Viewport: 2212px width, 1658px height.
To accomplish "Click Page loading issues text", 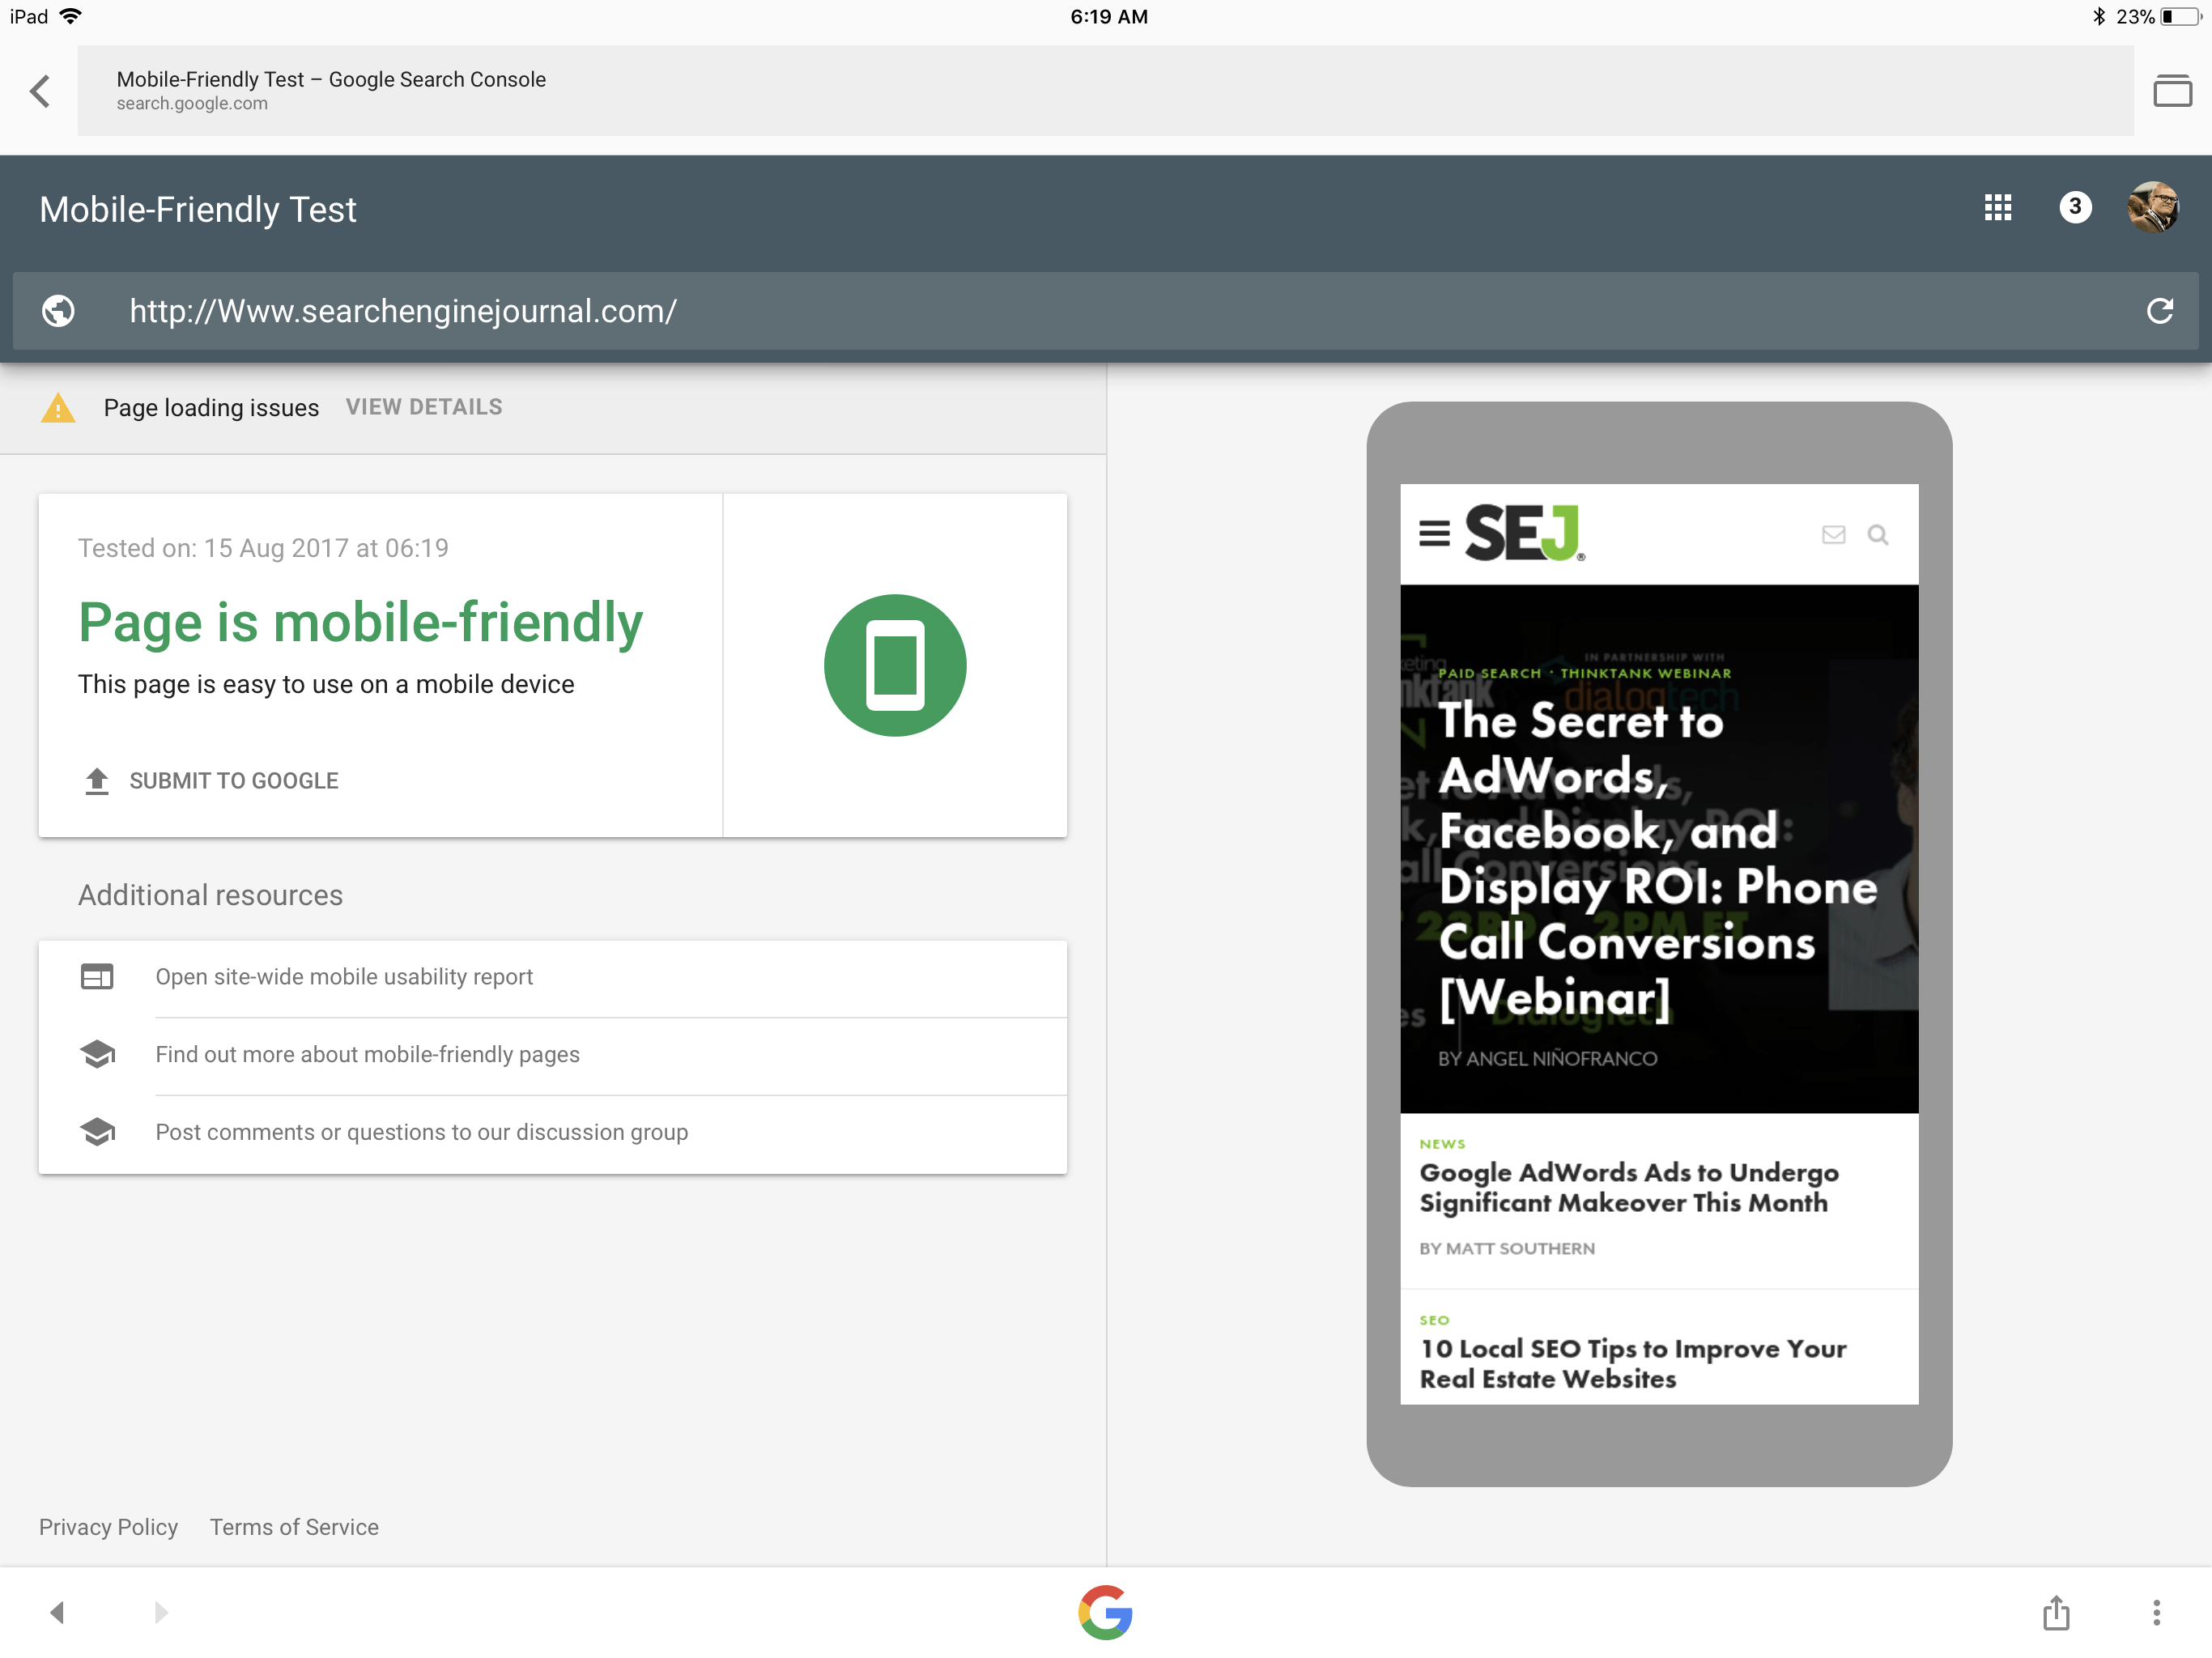I will [211, 408].
